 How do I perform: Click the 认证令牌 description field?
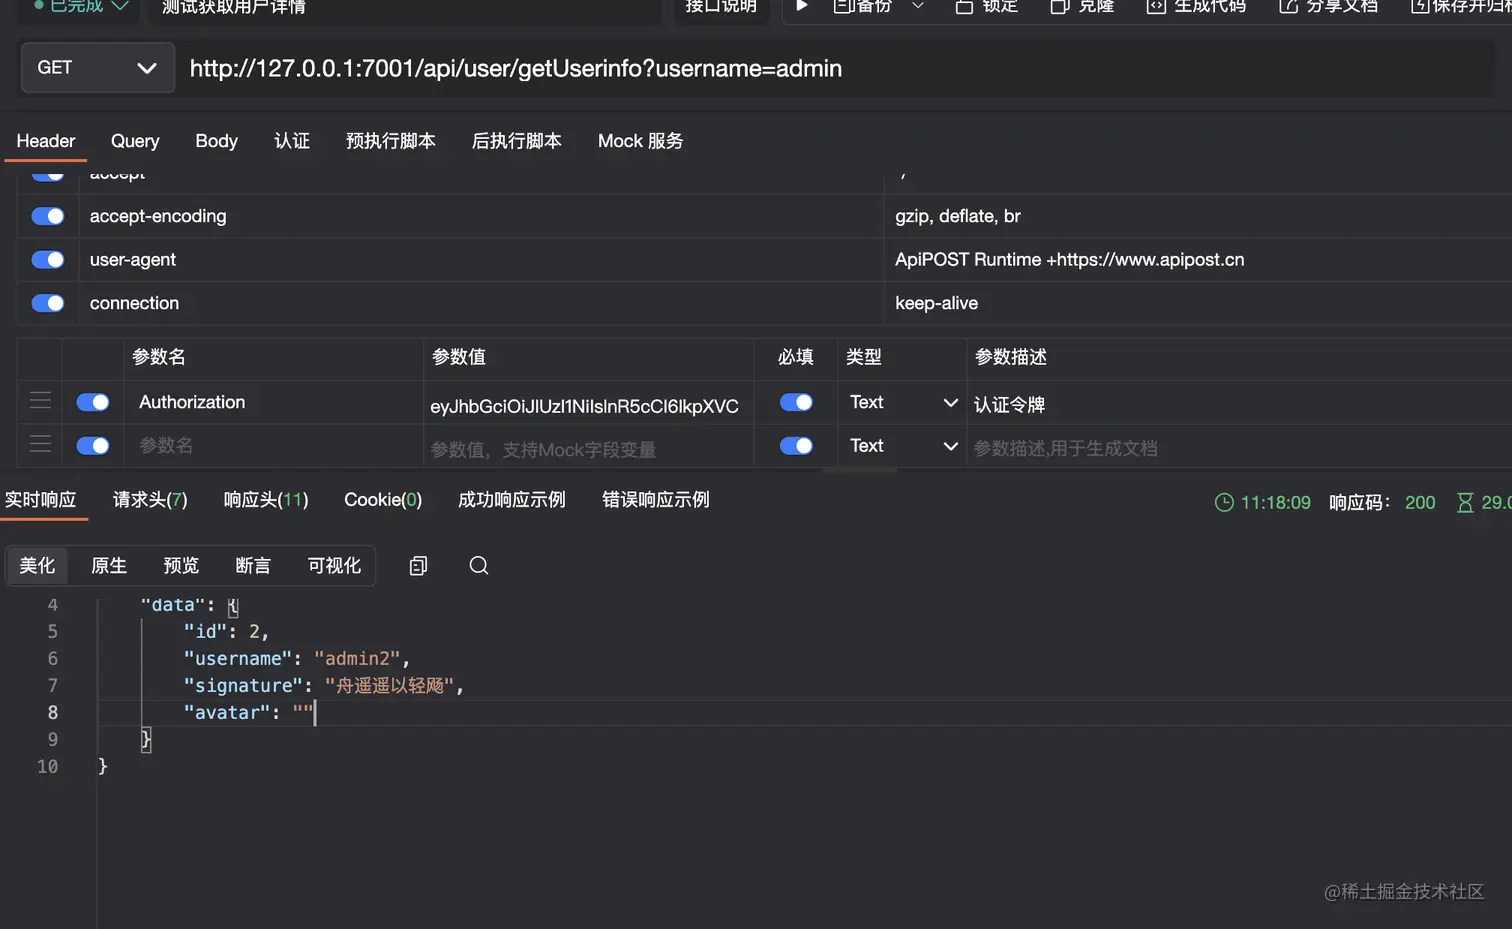[1240, 405]
